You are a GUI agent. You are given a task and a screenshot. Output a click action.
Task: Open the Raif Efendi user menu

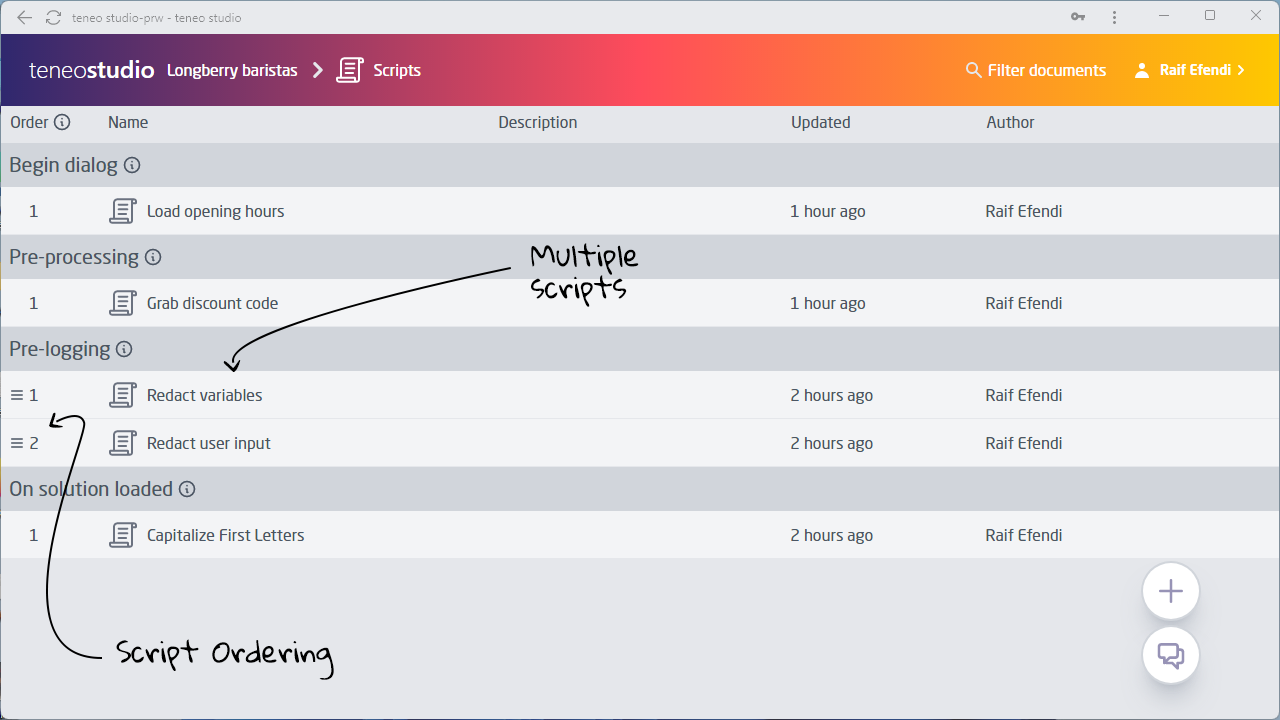click(x=1190, y=70)
